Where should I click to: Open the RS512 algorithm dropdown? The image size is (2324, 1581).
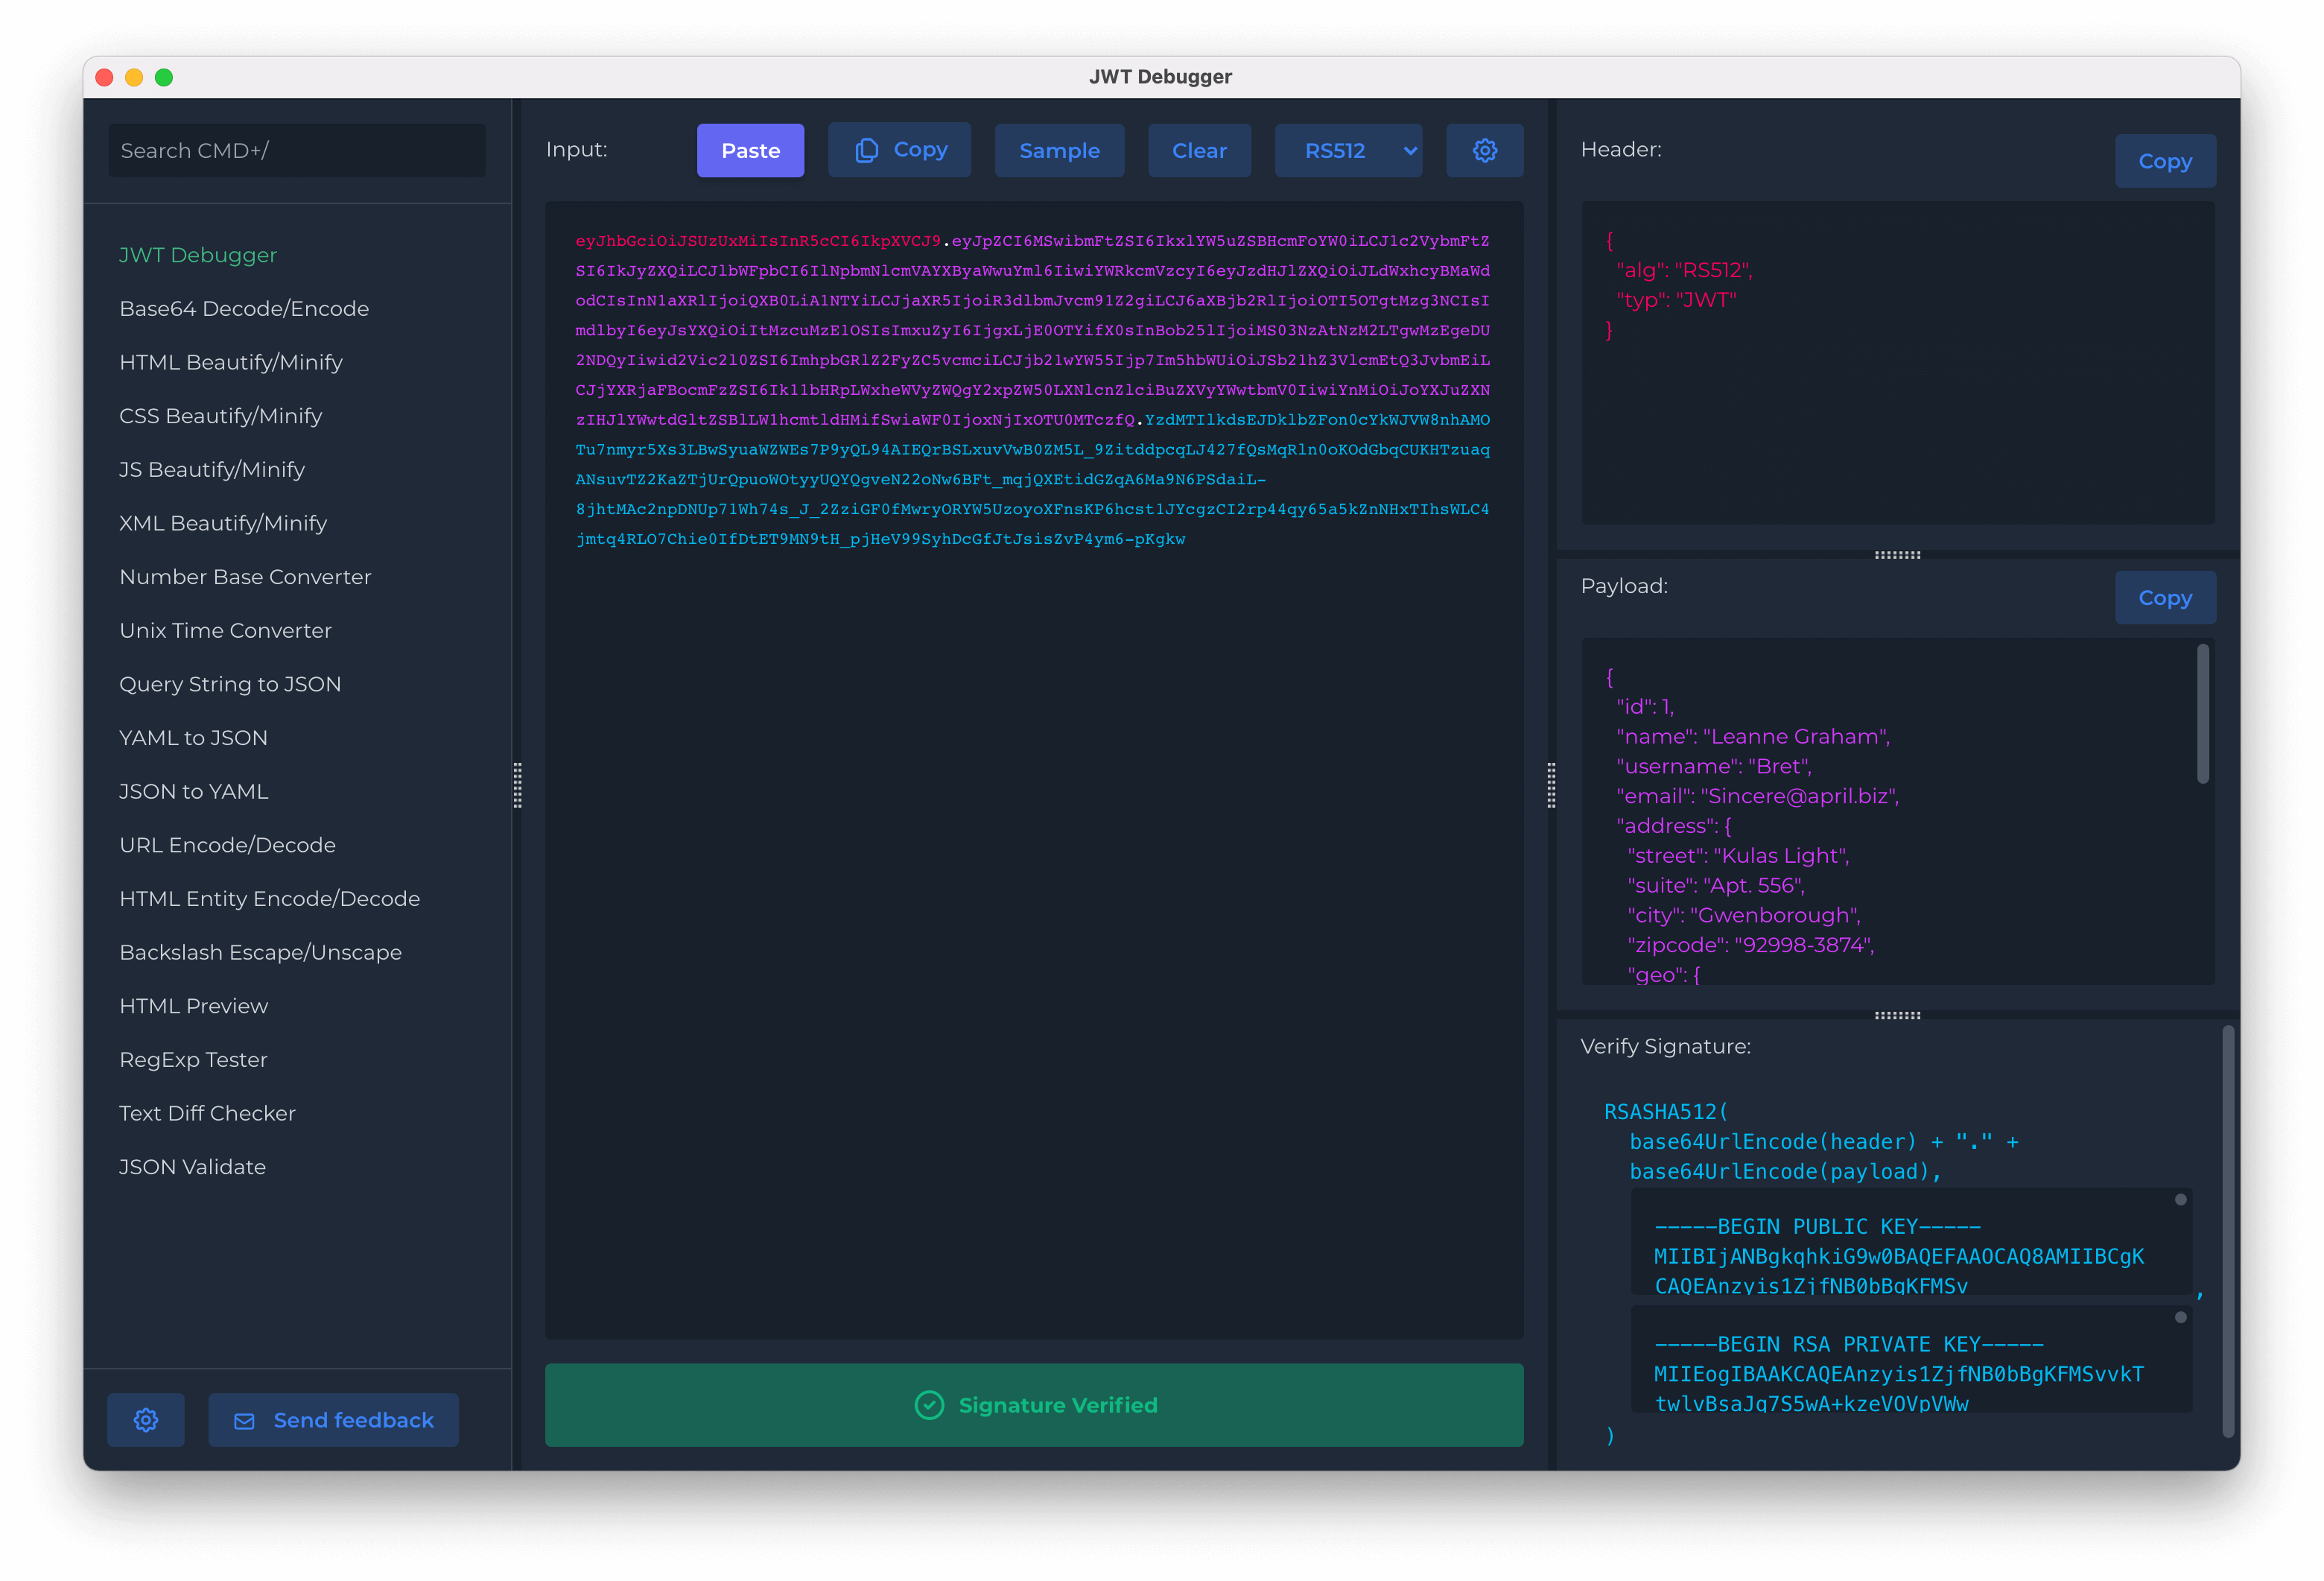coord(1335,150)
